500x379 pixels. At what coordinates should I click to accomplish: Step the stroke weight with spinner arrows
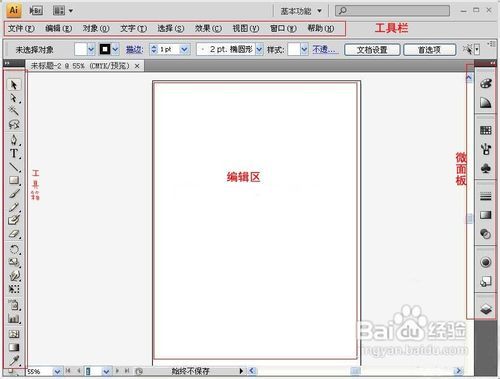[154, 50]
